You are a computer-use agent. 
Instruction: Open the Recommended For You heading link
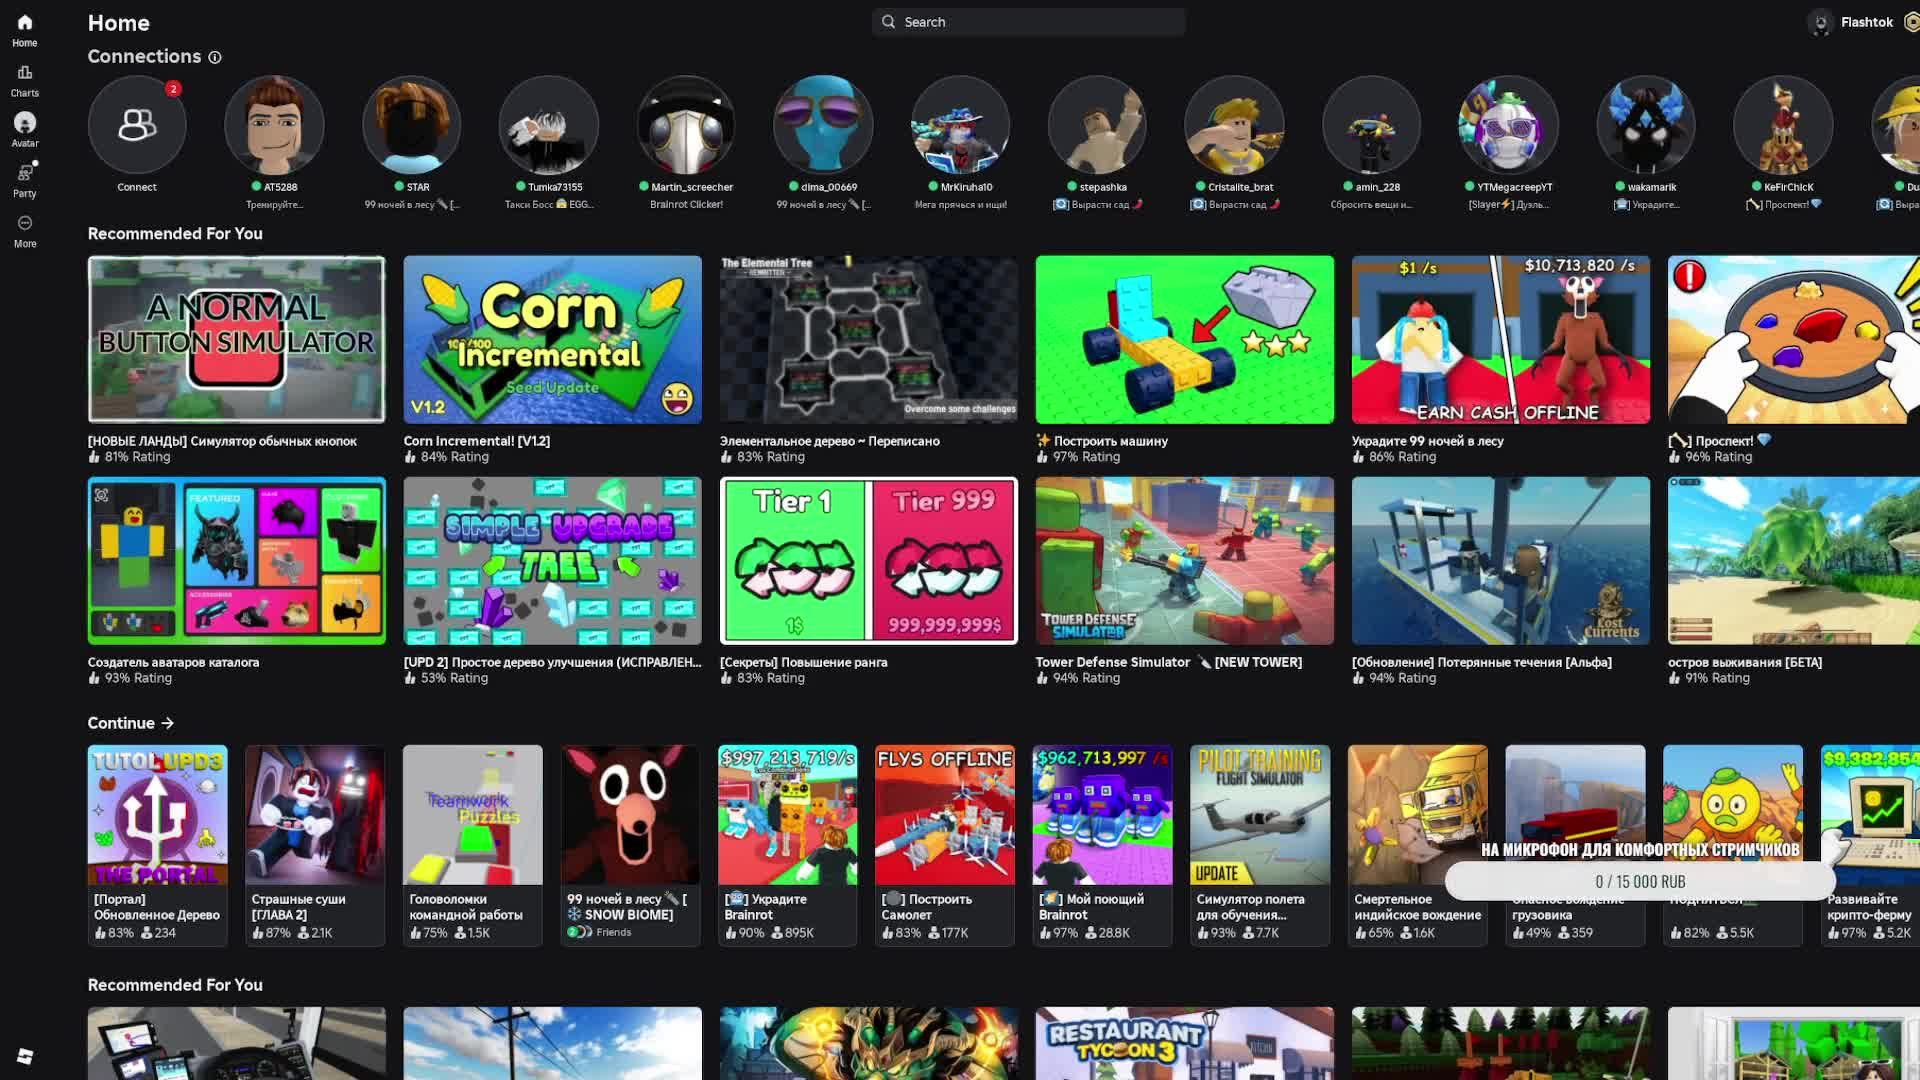click(175, 233)
